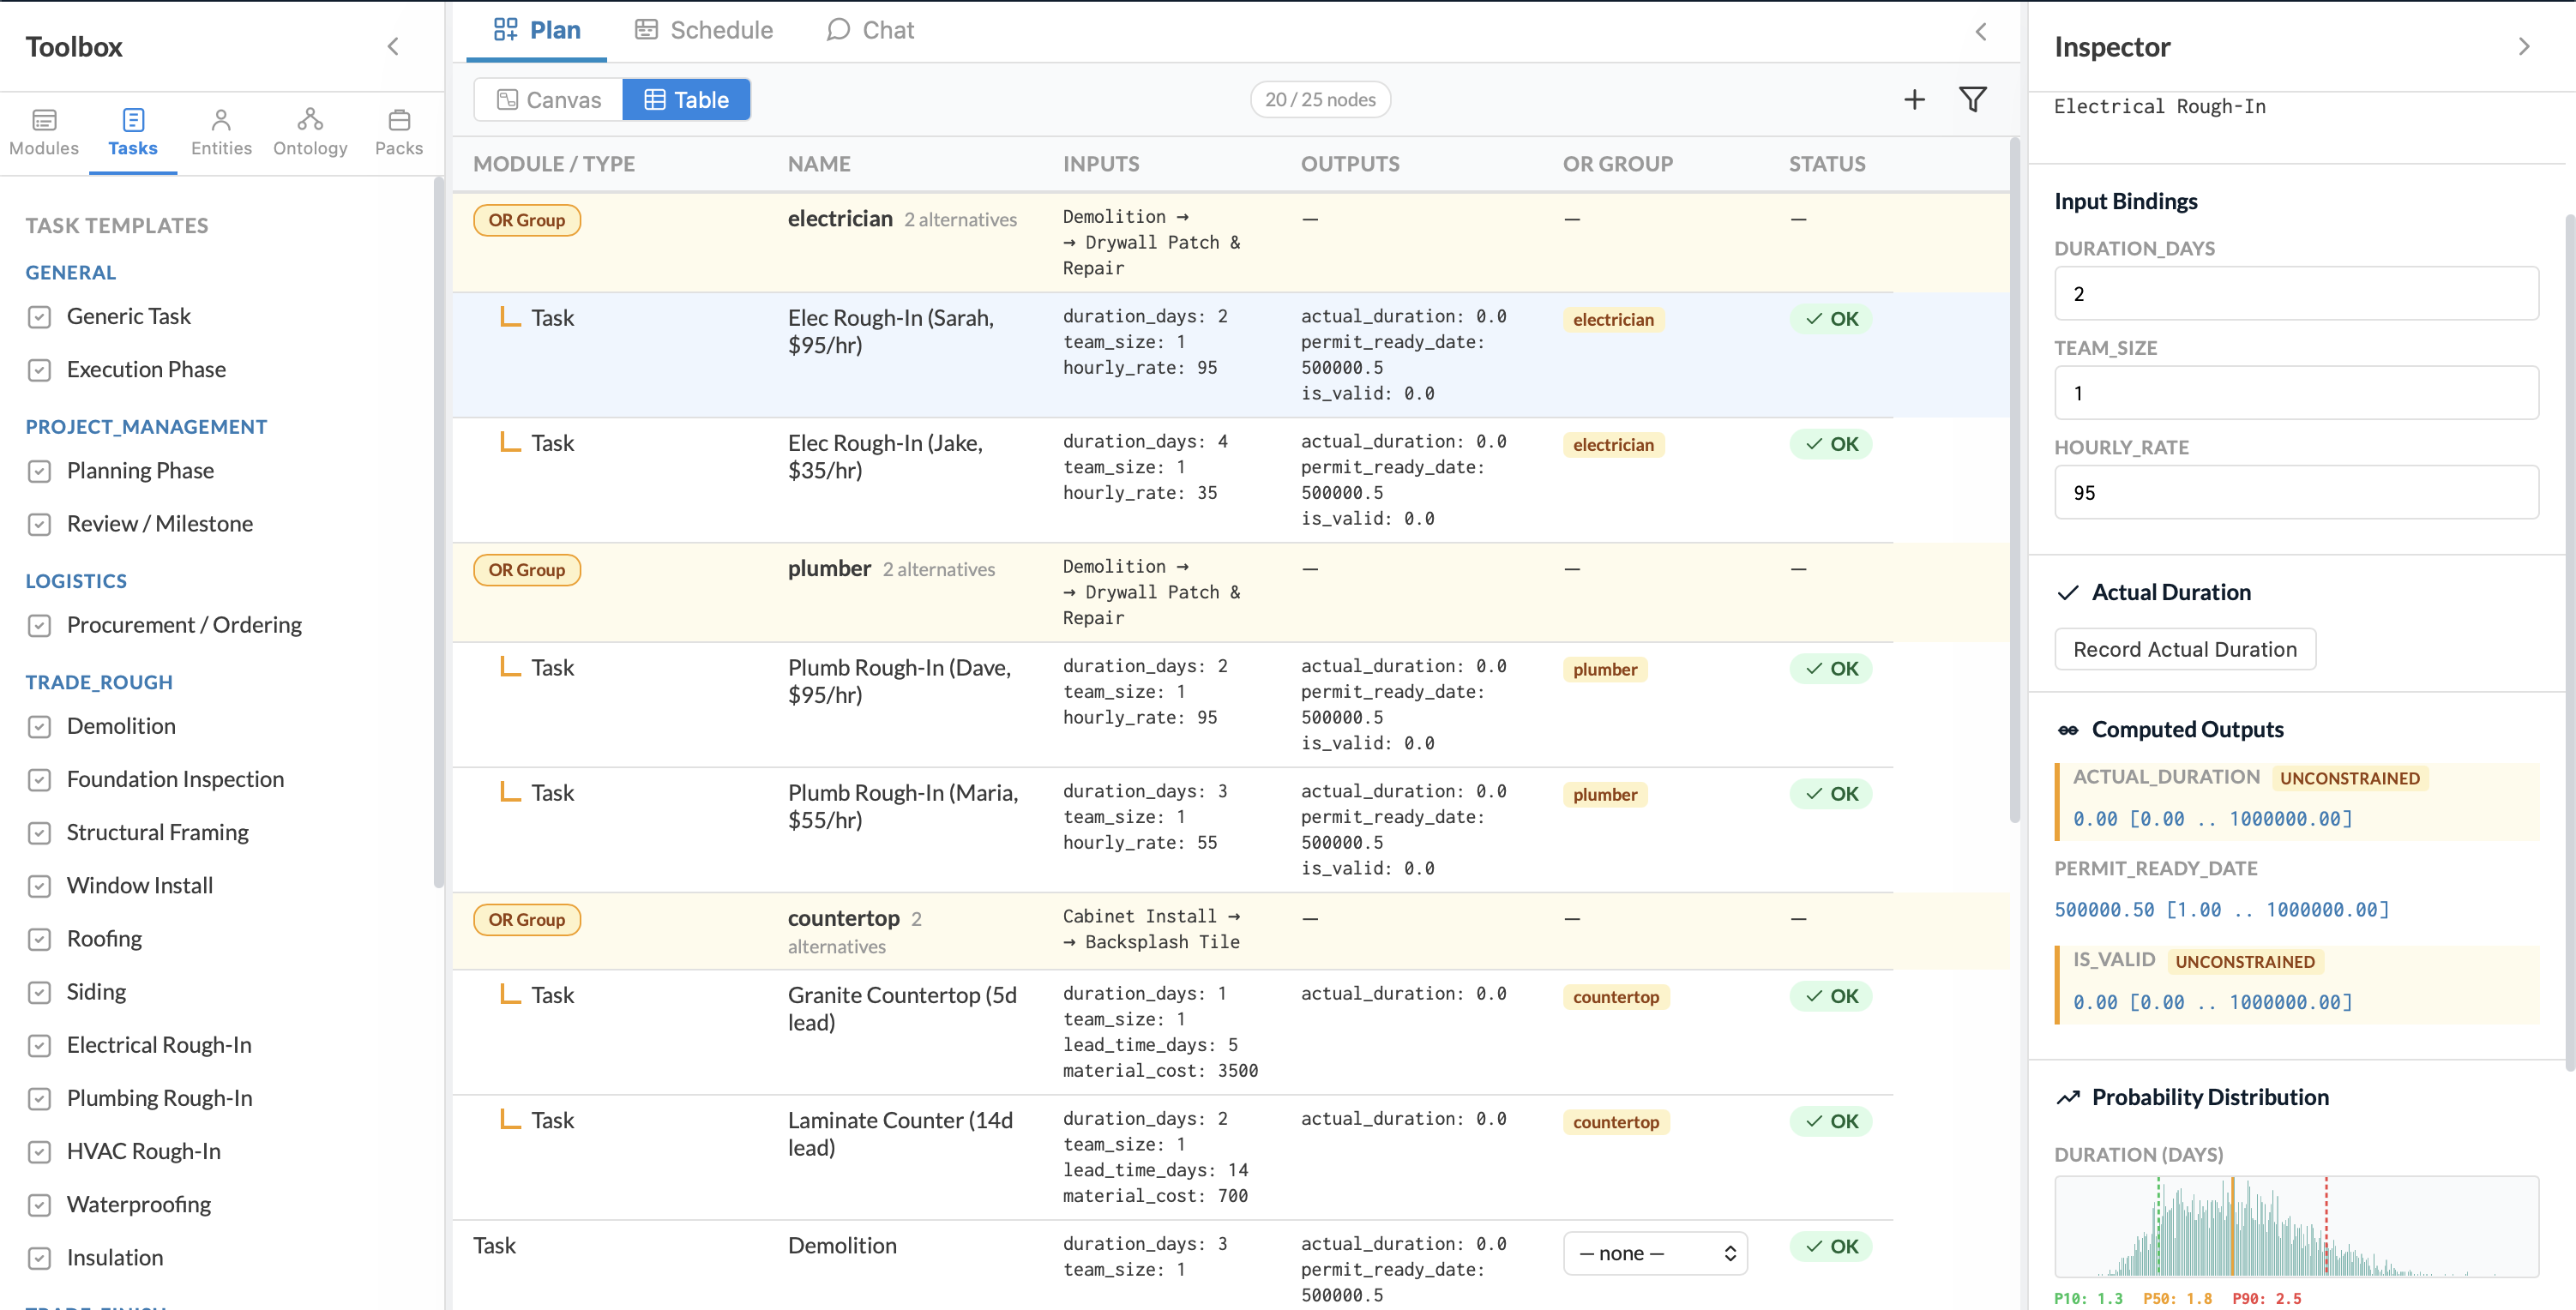Select the Table view button
Image resolution: width=2576 pixels, height=1310 pixels.
686,99
